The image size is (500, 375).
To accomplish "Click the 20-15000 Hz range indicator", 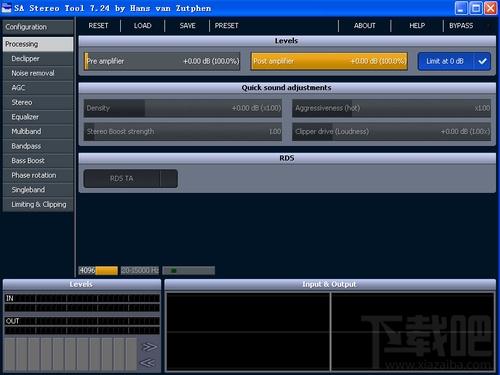I will (x=140, y=270).
